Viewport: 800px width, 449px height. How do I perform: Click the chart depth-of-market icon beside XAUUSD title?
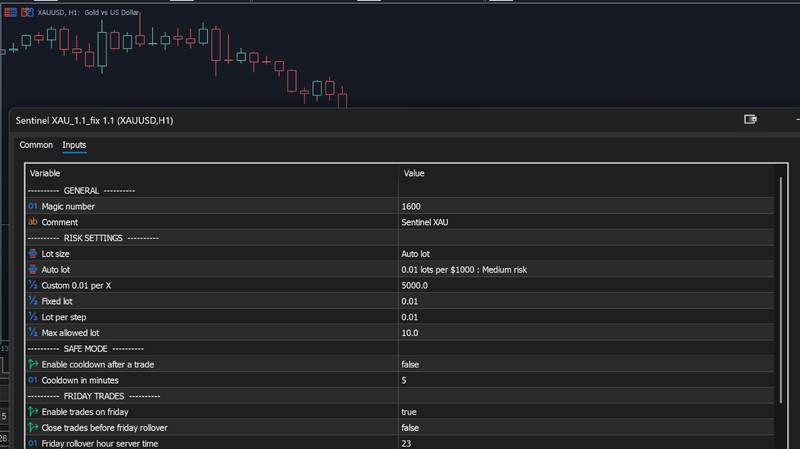coord(10,12)
